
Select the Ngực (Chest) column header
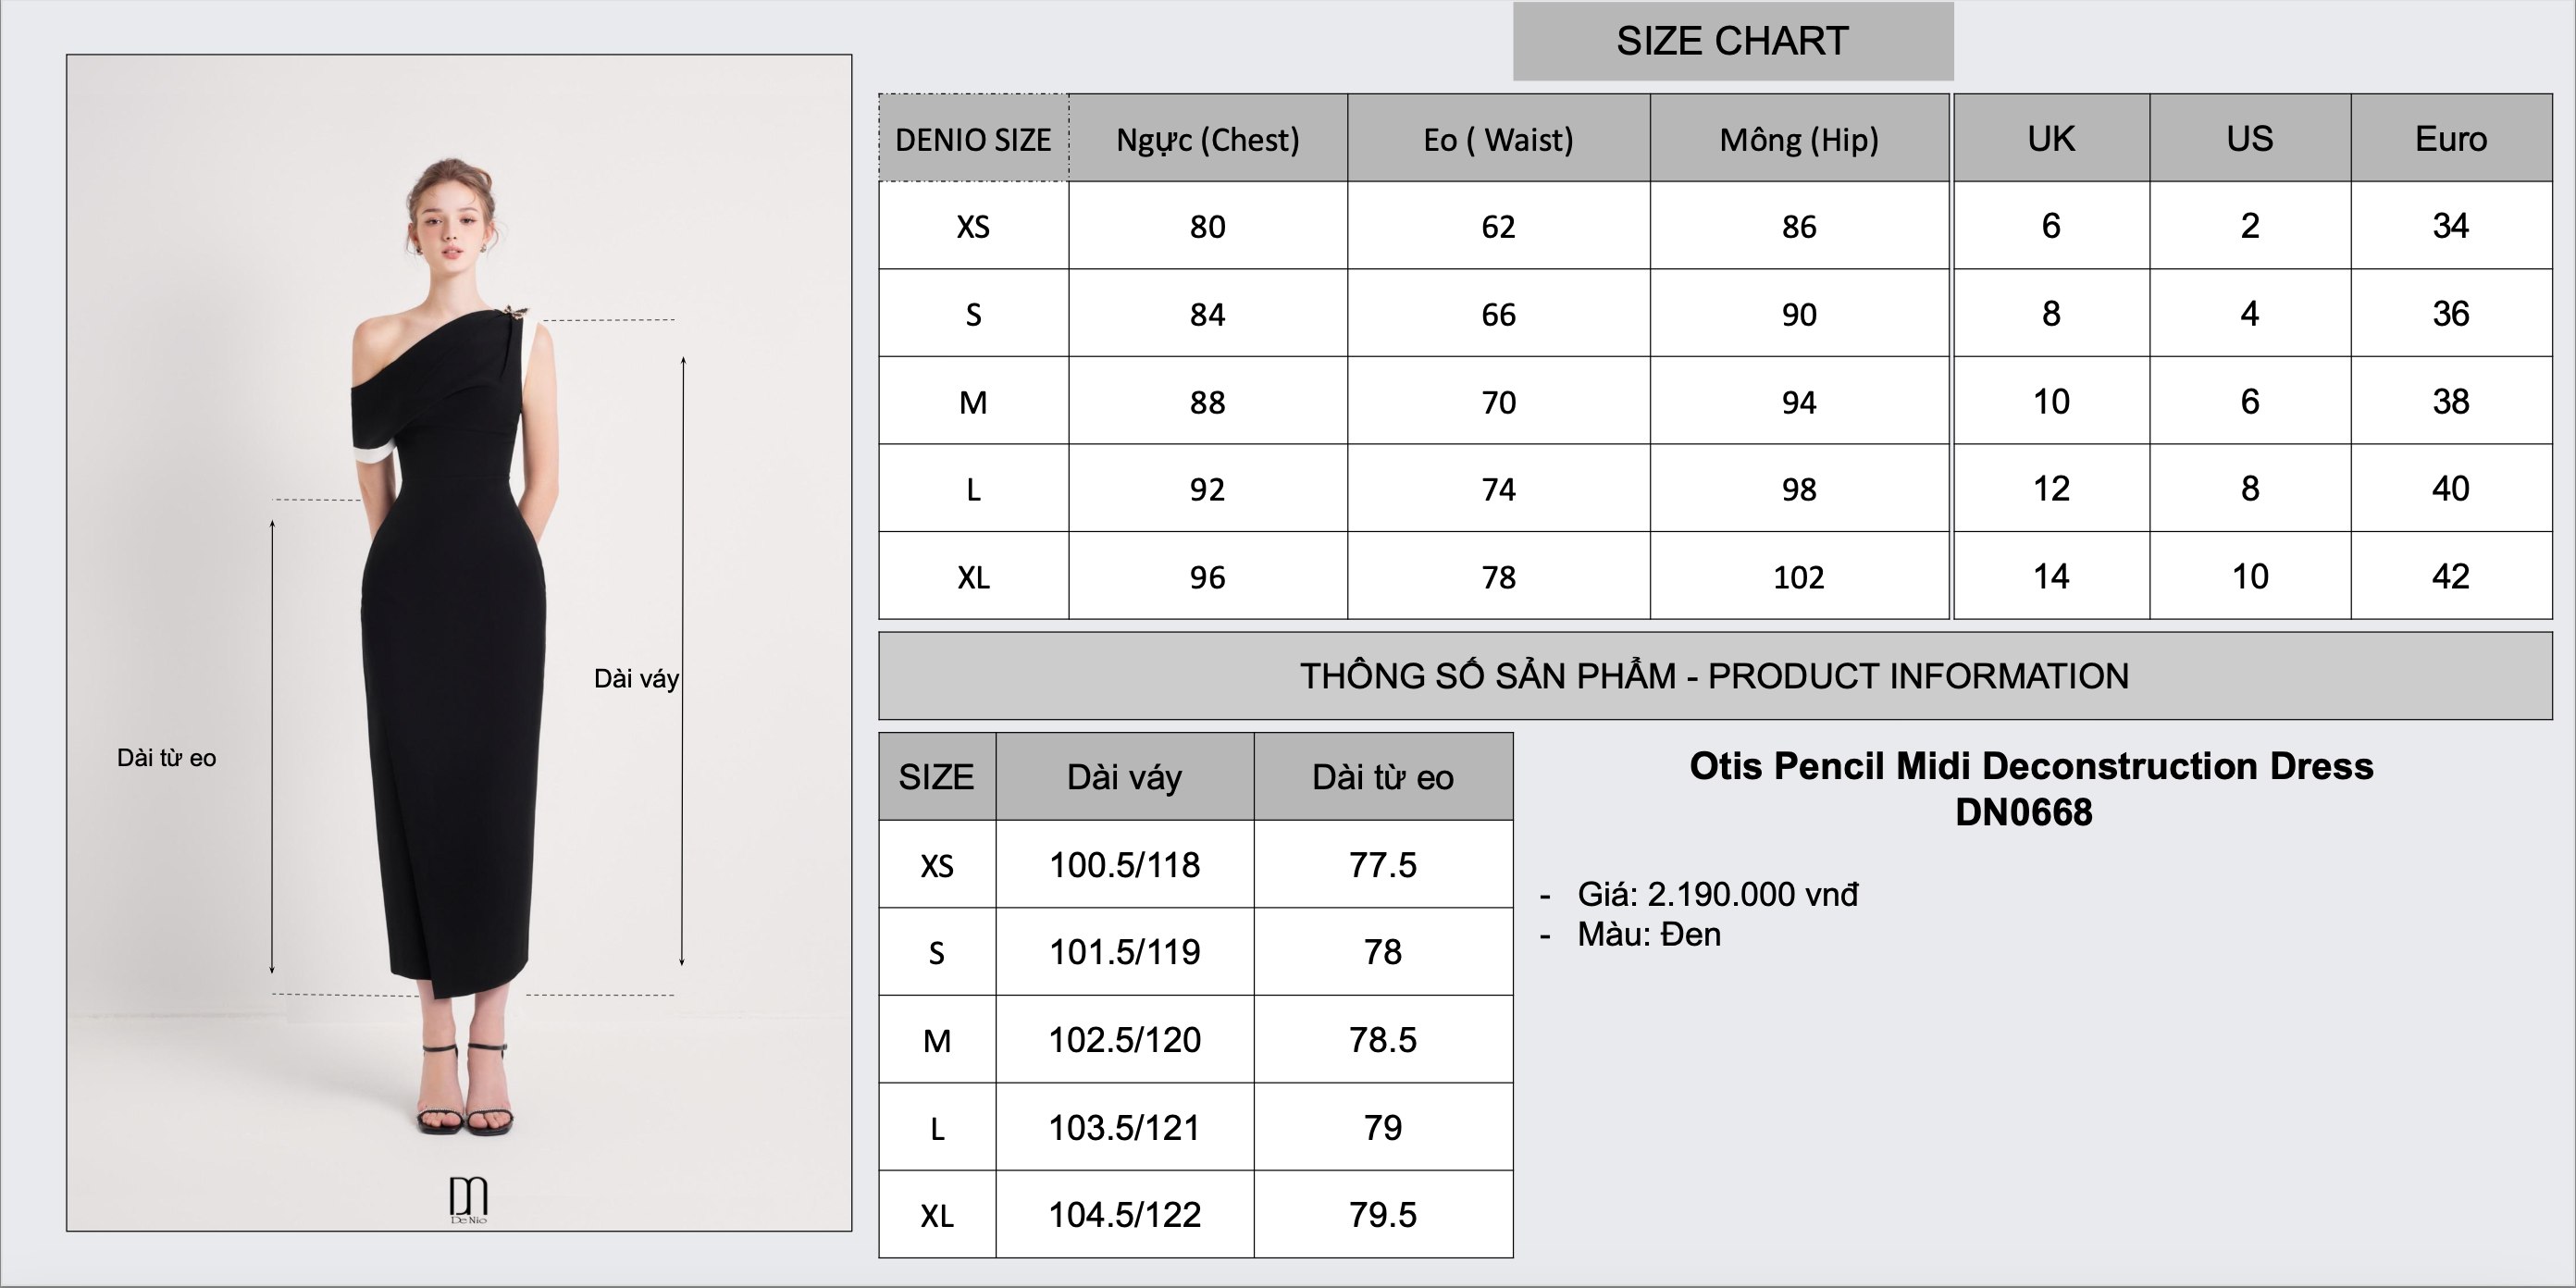click(1207, 139)
